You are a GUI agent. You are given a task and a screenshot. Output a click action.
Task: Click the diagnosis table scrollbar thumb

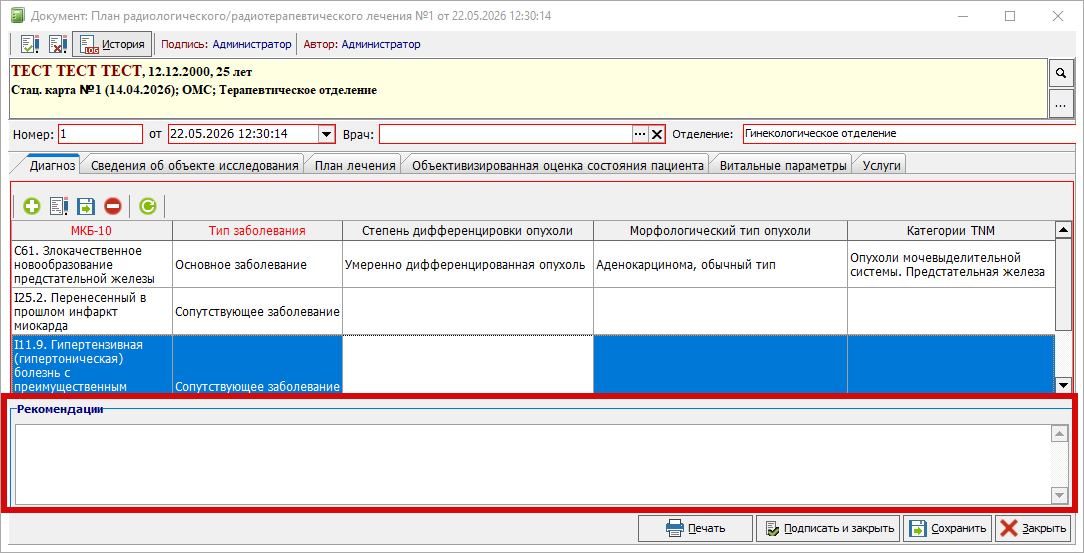point(1063,284)
